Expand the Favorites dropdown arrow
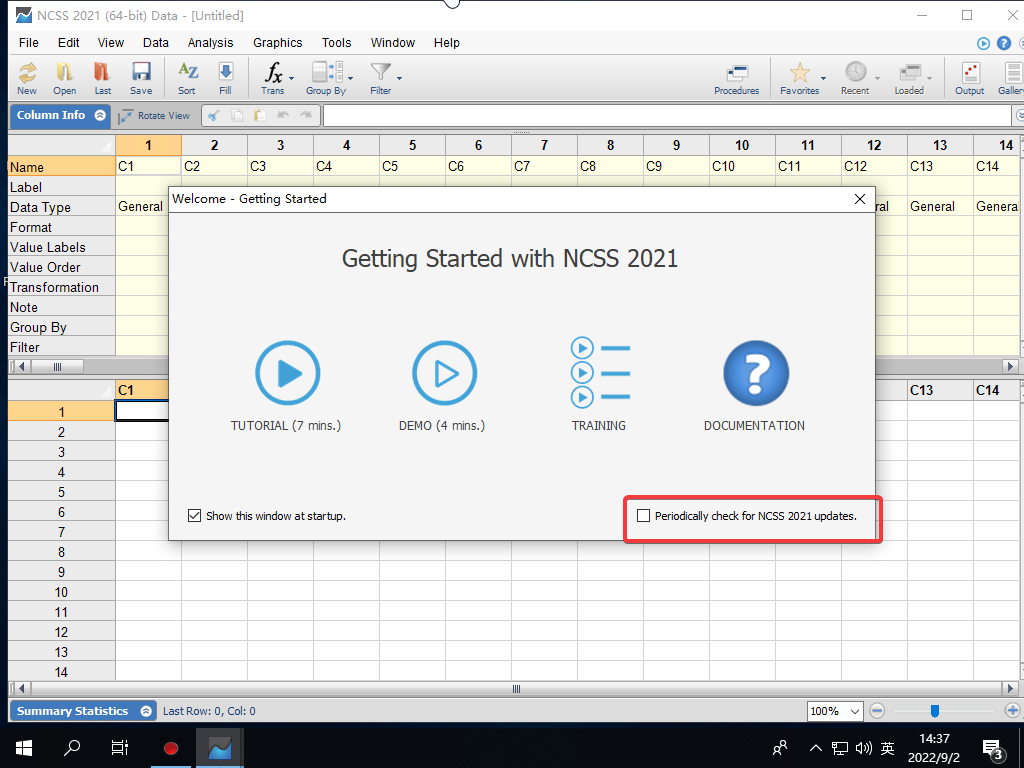 (x=824, y=78)
